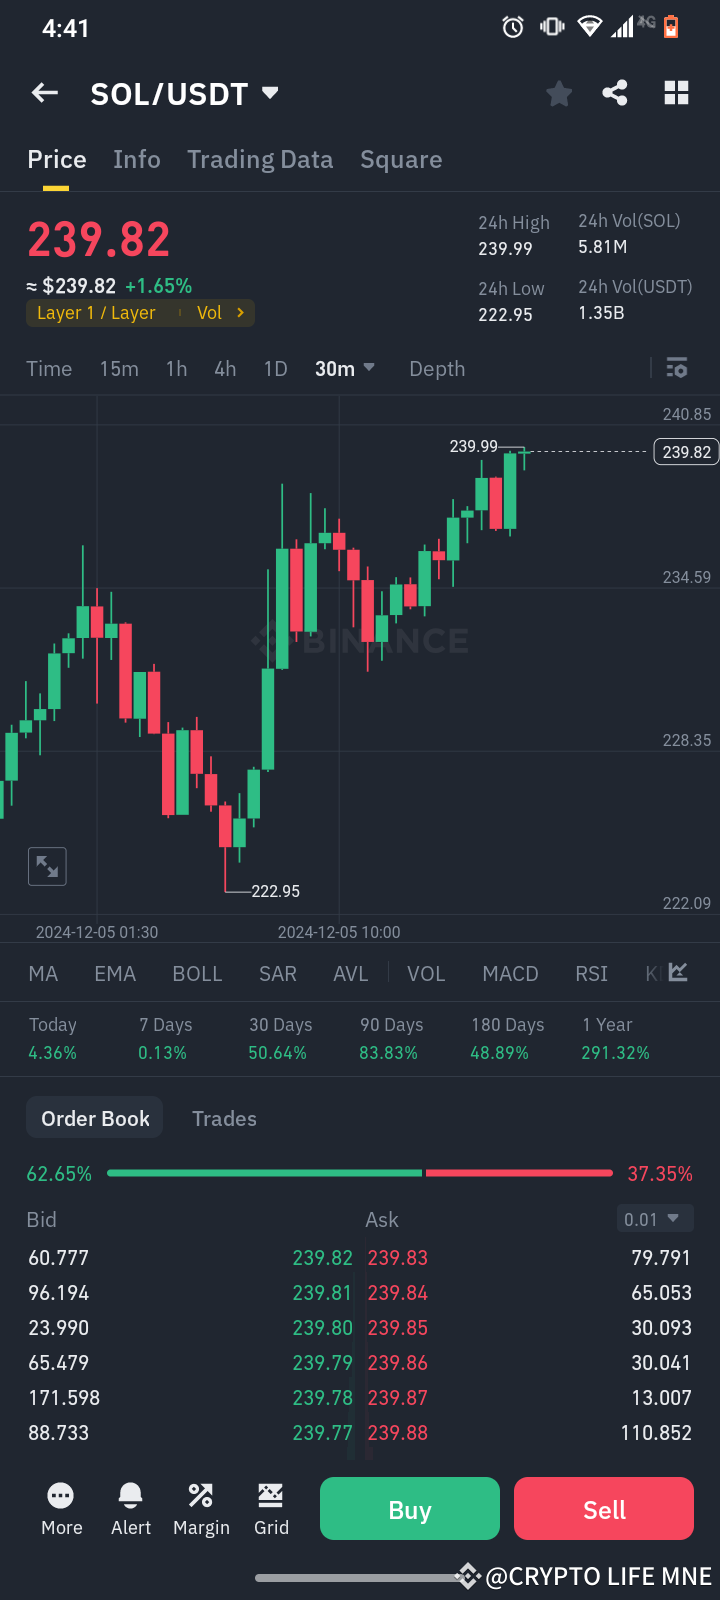
Task: Switch to the Trades tab
Action: tap(224, 1117)
